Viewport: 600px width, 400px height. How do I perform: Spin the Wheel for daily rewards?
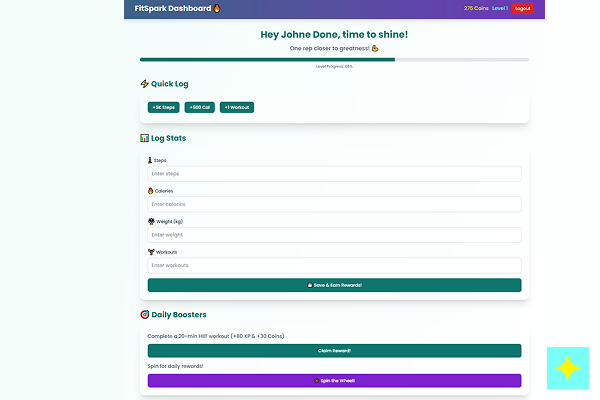334,381
